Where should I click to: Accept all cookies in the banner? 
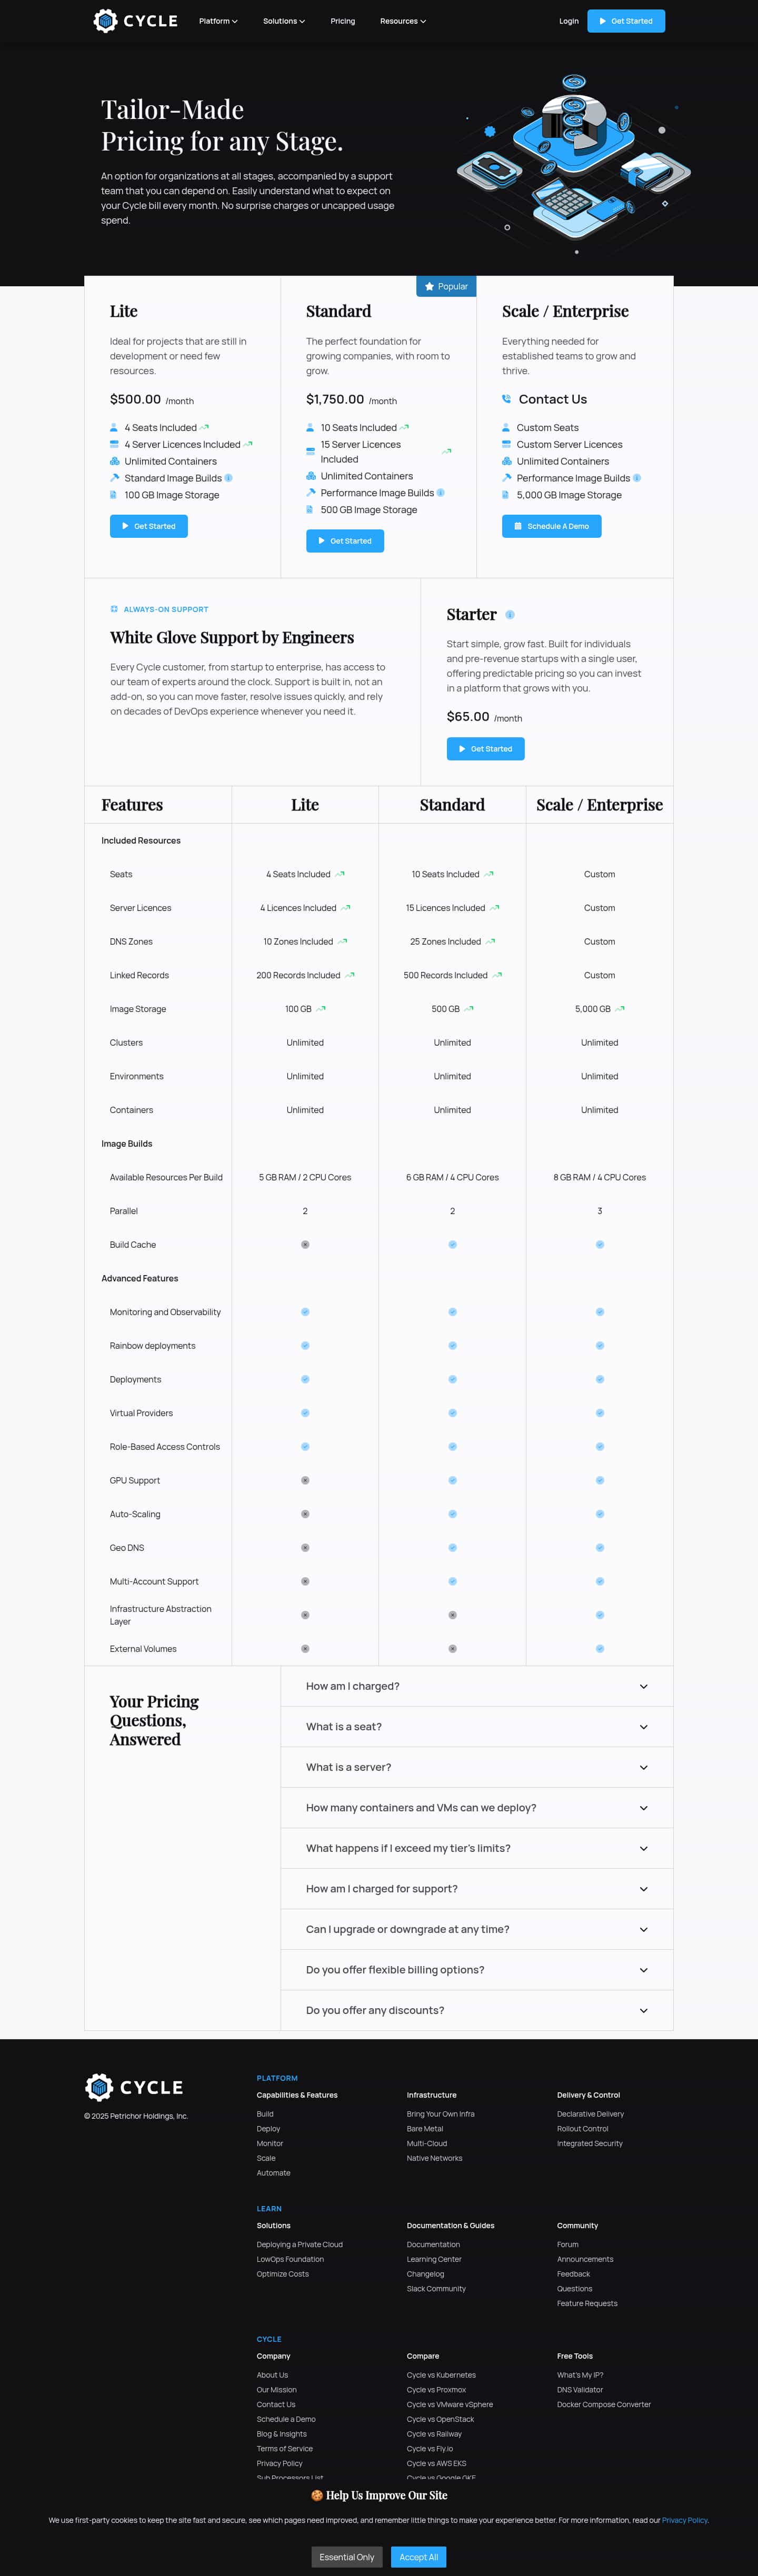click(x=418, y=2557)
